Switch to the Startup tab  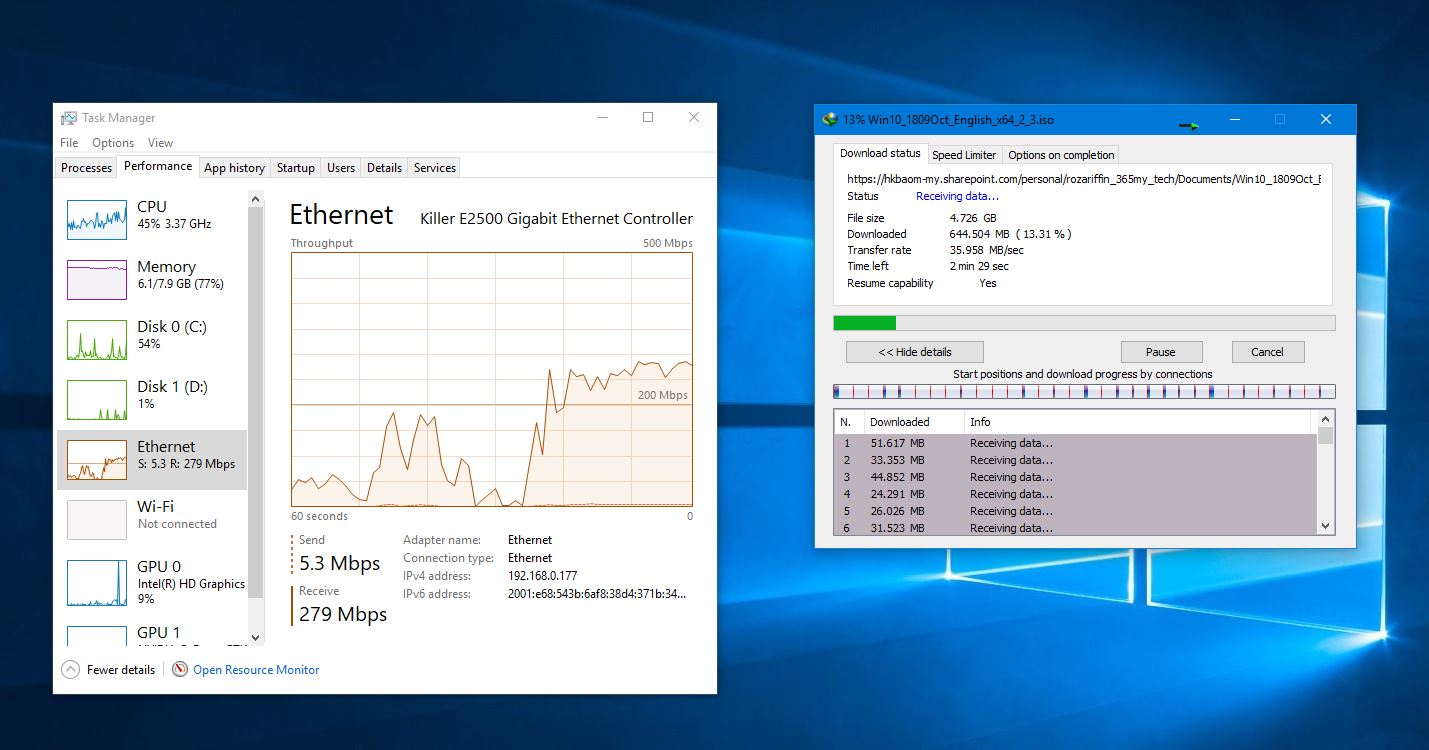tap(296, 168)
